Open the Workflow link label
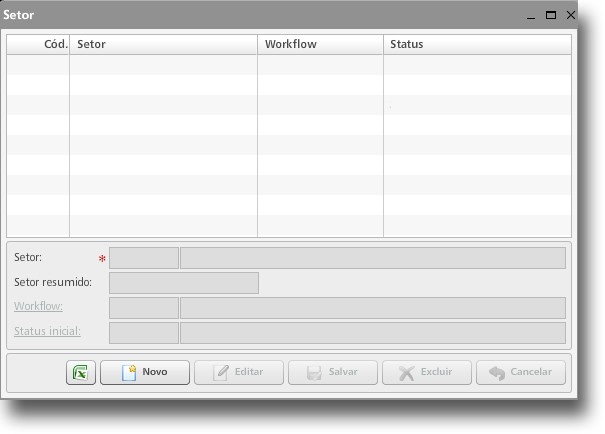Screen dimensions: 605x434 (x=38, y=306)
